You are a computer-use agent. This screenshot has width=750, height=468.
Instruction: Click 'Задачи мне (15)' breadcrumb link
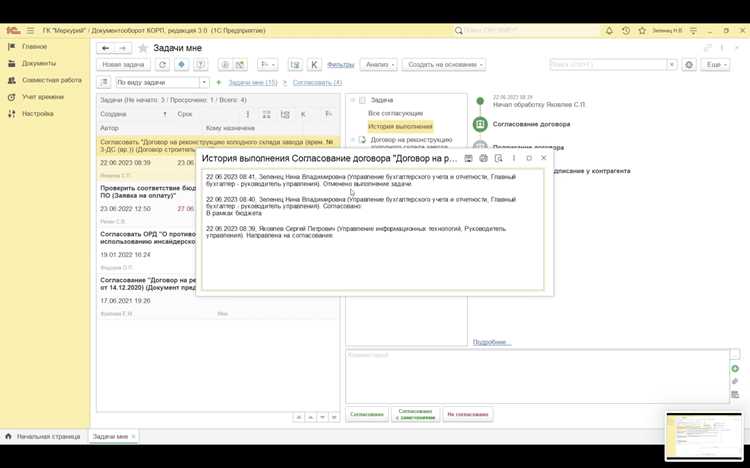(x=253, y=82)
